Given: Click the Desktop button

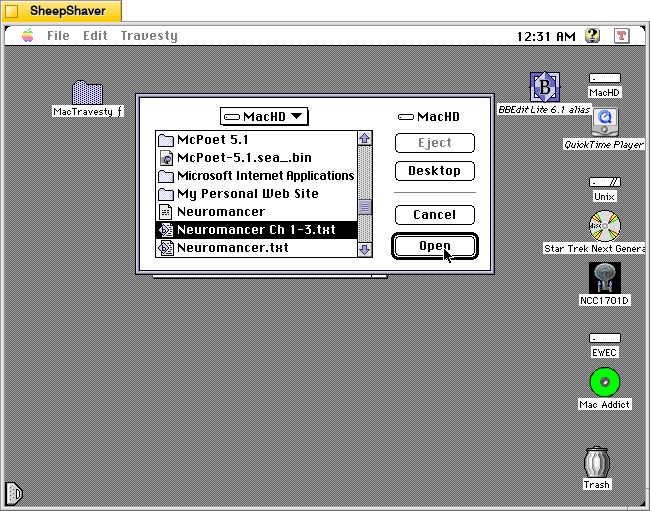Looking at the screenshot, I should 434,171.
